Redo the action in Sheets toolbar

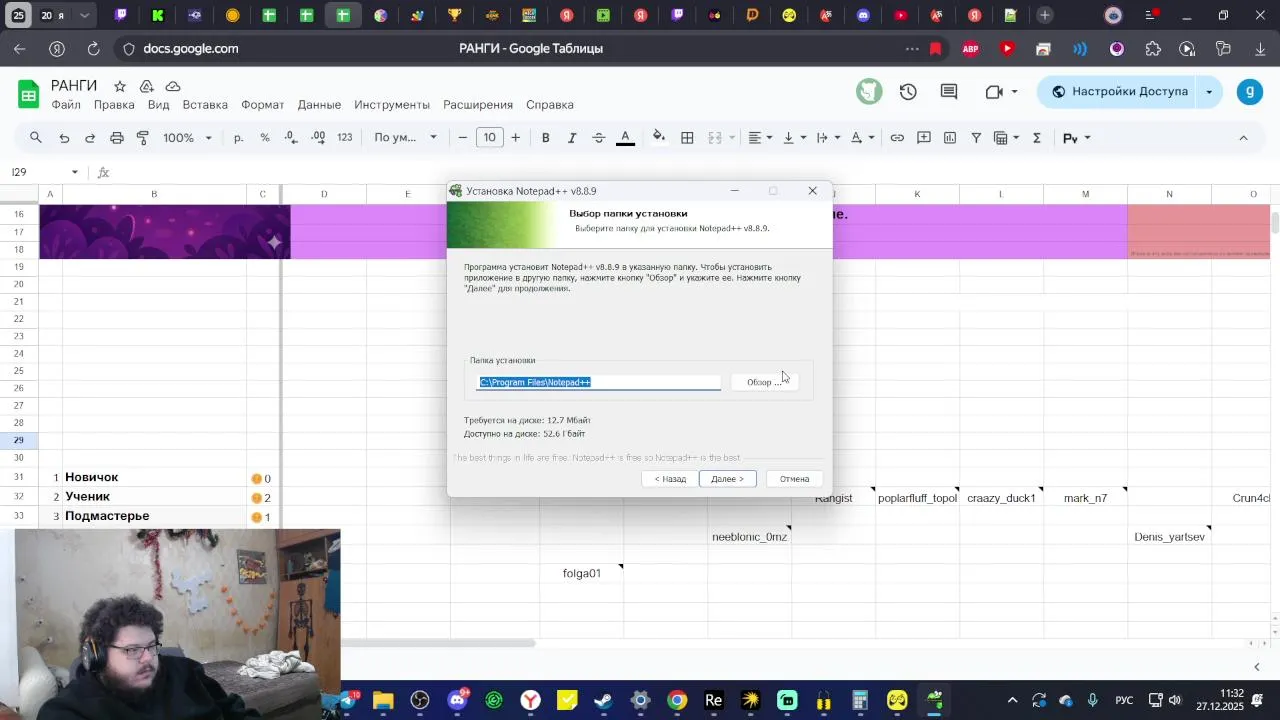pos(90,138)
